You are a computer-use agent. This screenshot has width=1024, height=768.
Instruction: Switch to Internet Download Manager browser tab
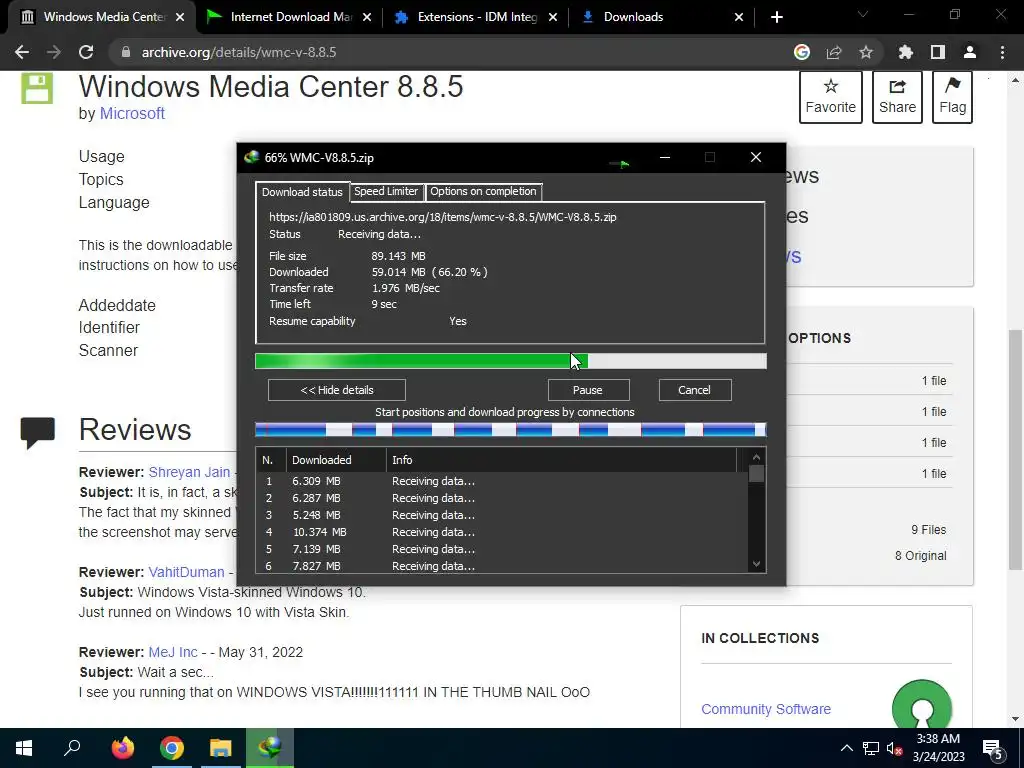click(x=289, y=17)
